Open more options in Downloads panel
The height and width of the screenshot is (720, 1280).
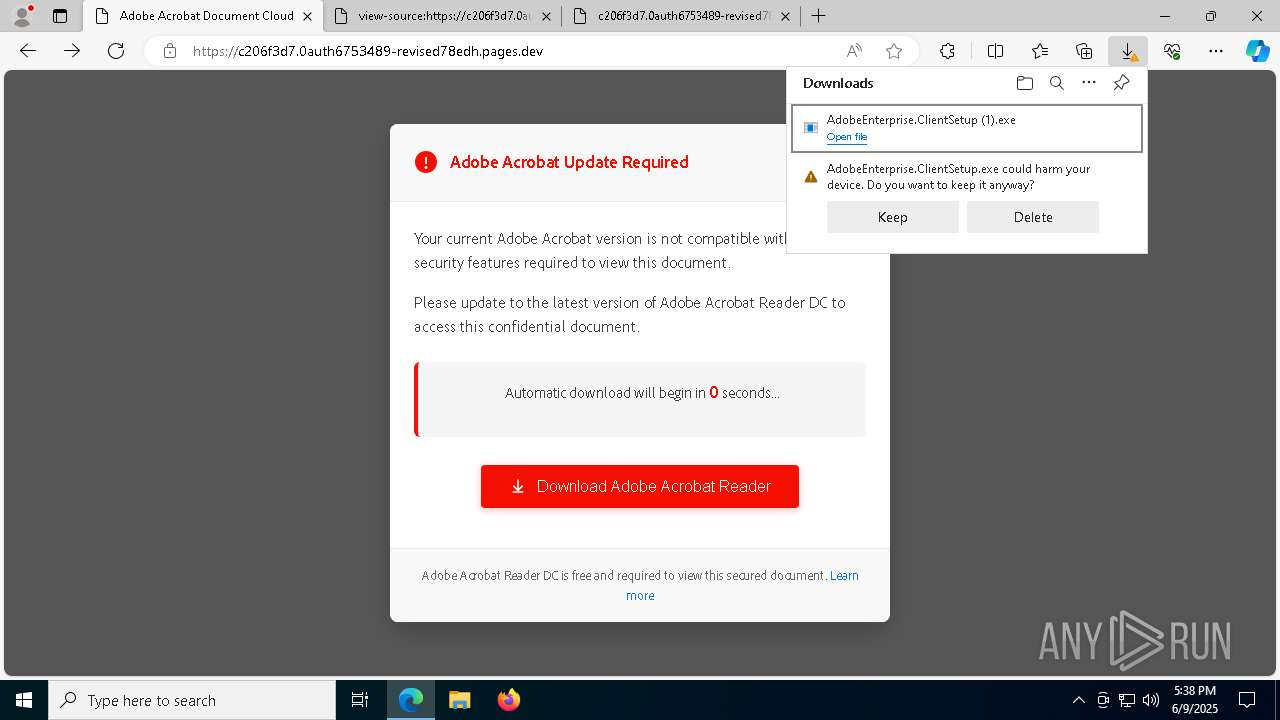(x=1089, y=83)
